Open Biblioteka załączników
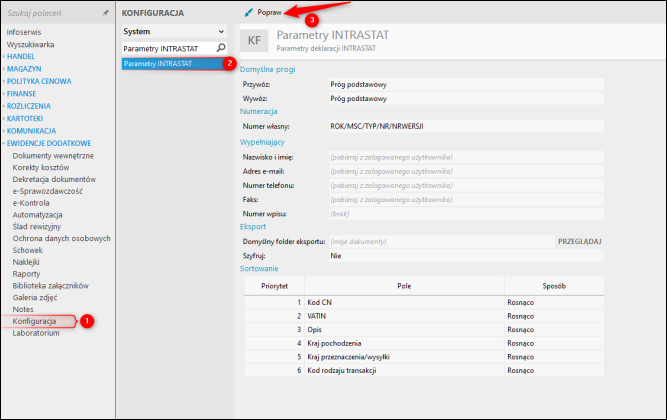Image resolution: width=667 pixels, height=420 pixels. pyautogui.click(x=51, y=286)
